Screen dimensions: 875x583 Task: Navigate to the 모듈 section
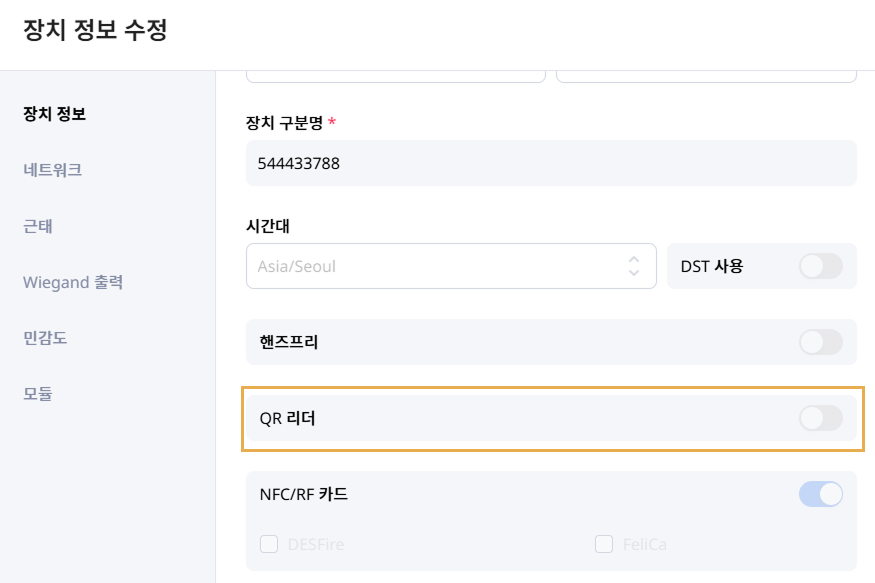click(x=38, y=393)
